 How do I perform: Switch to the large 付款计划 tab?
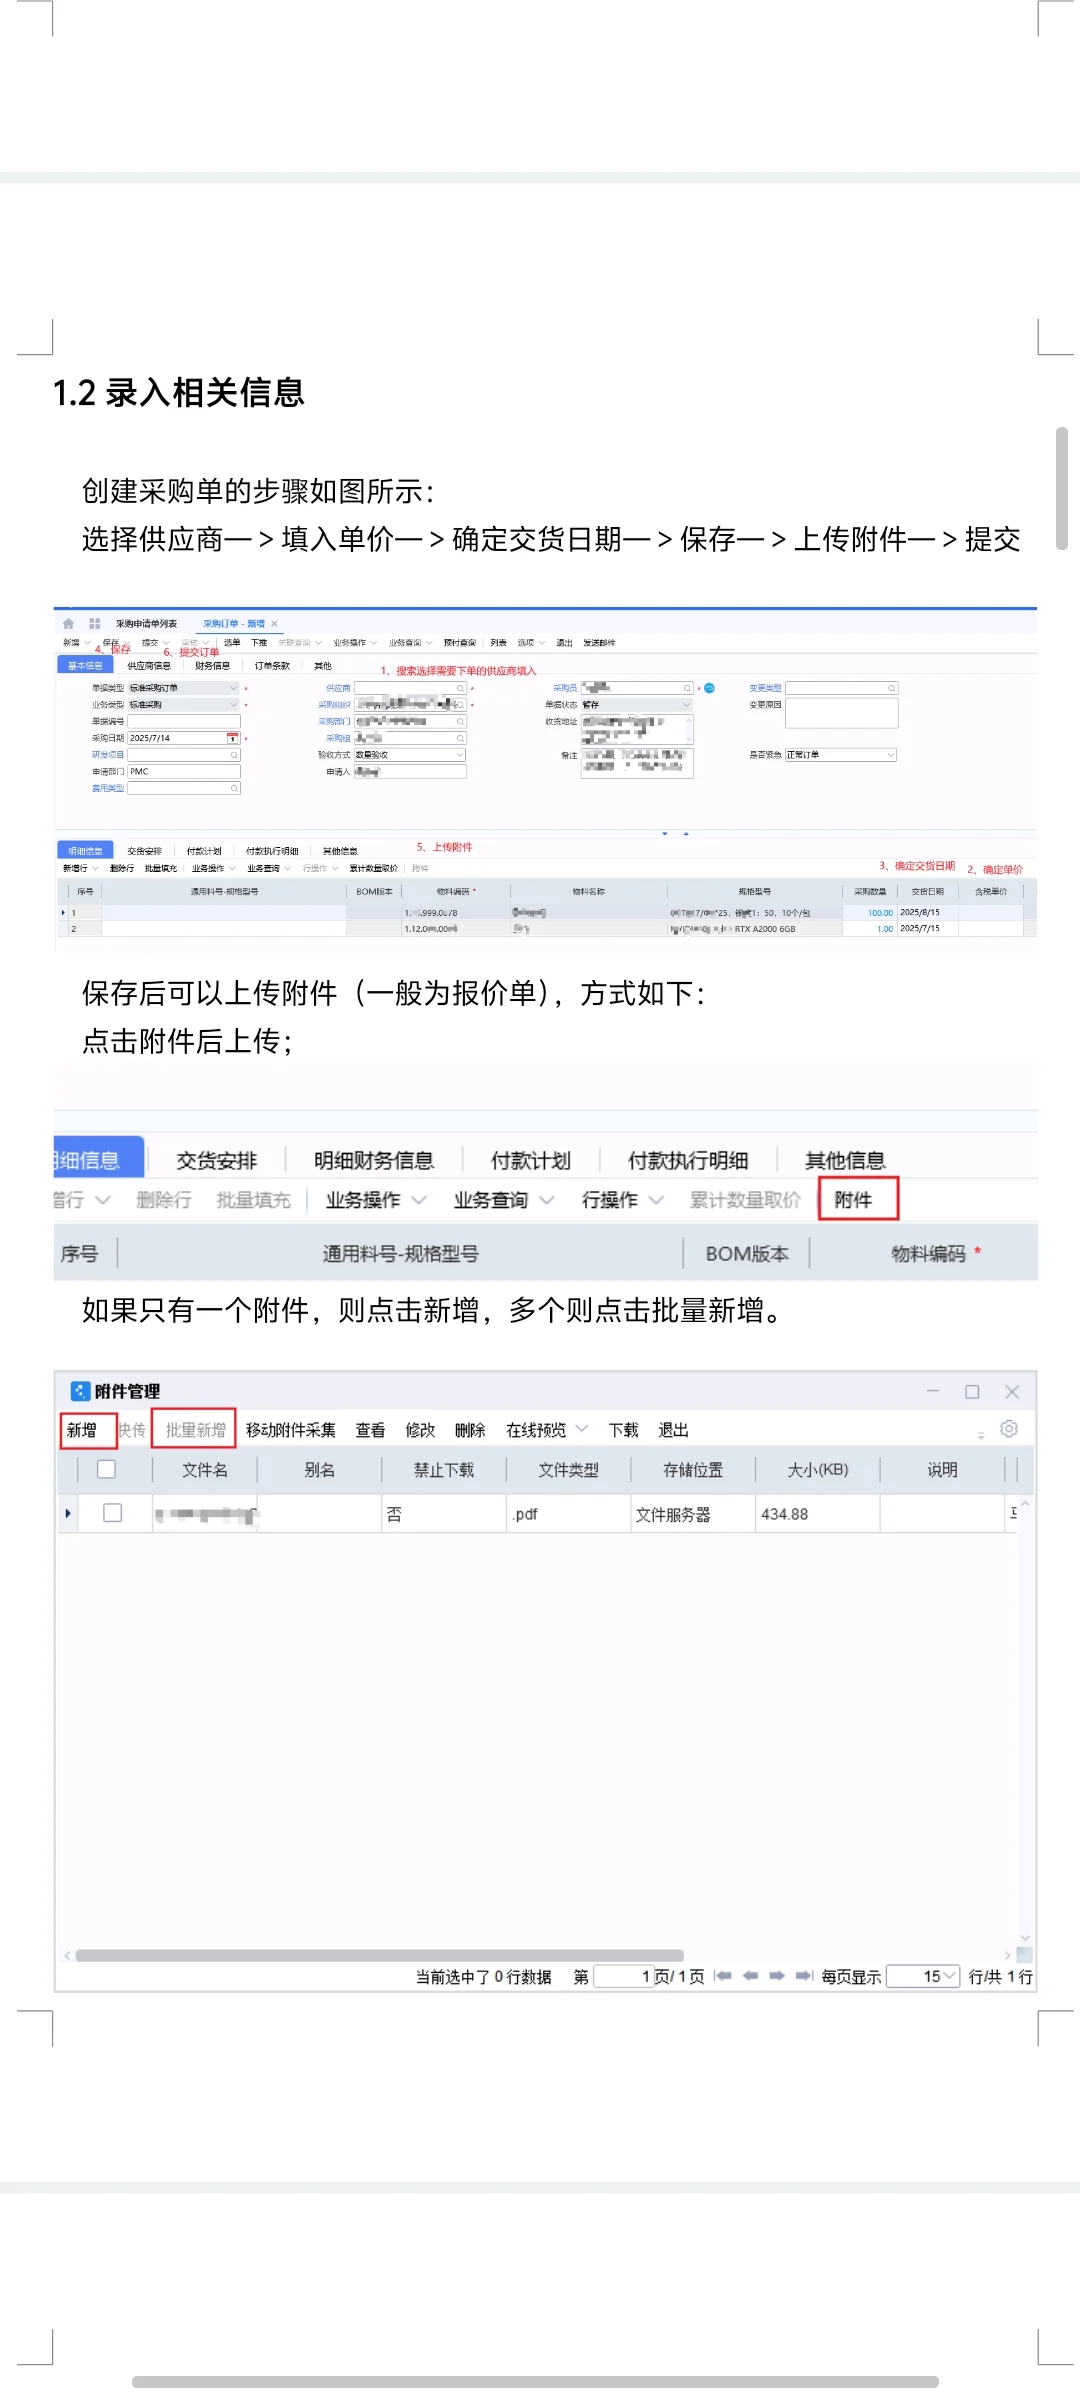pyautogui.click(x=531, y=1160)
